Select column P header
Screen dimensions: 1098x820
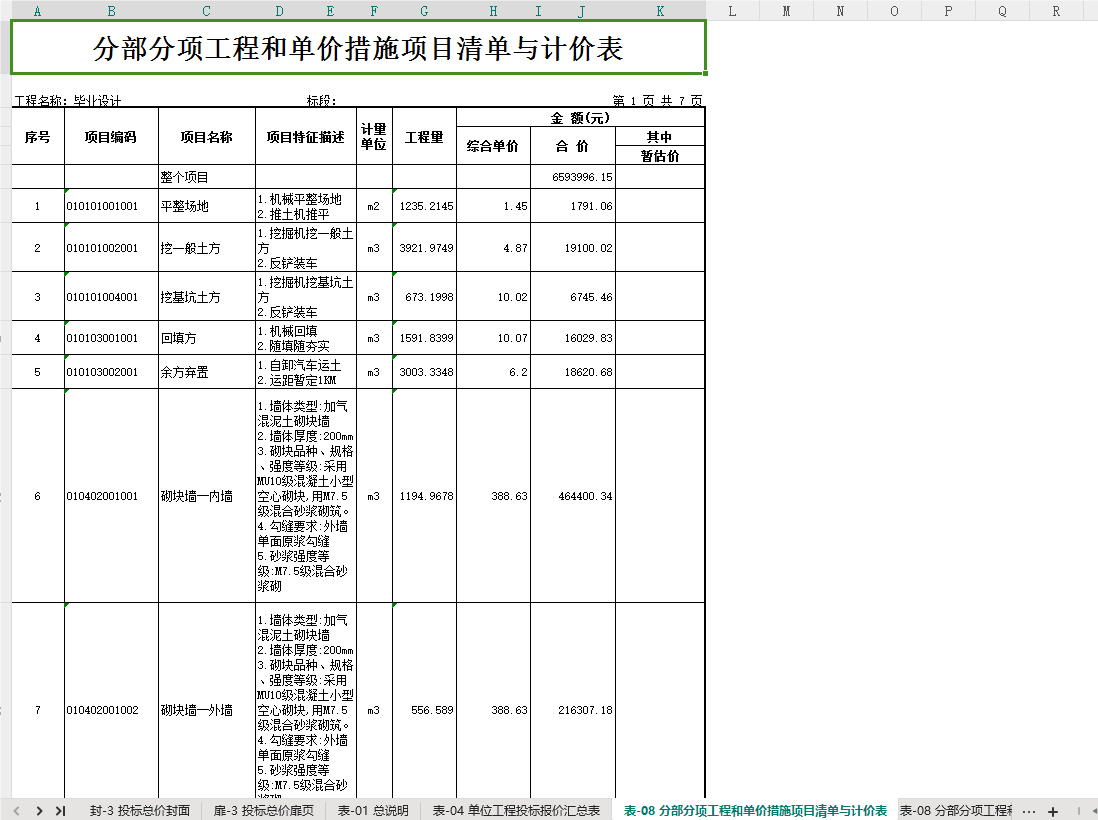point(948,11)
